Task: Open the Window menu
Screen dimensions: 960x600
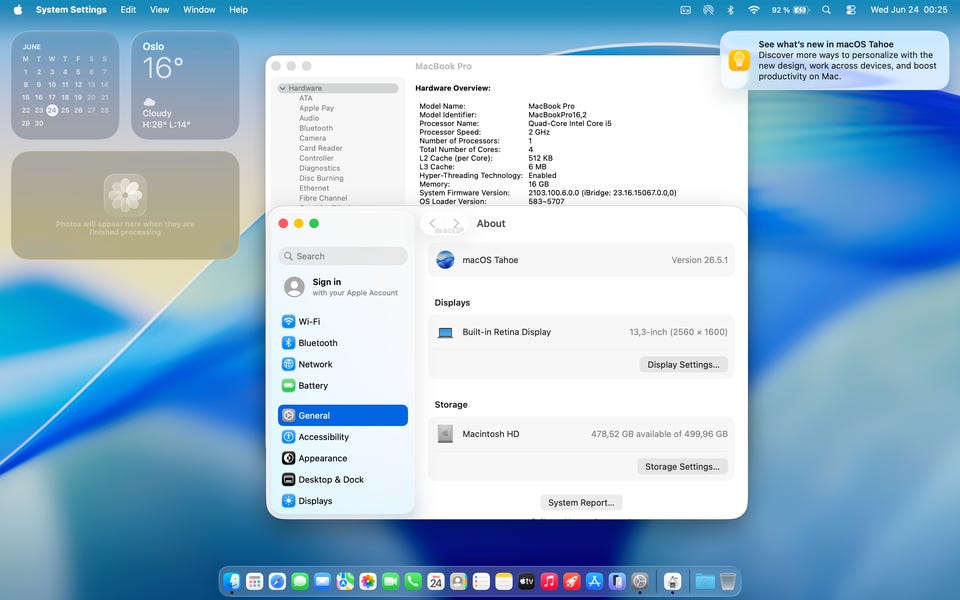Action: click(x=199, y=10)
